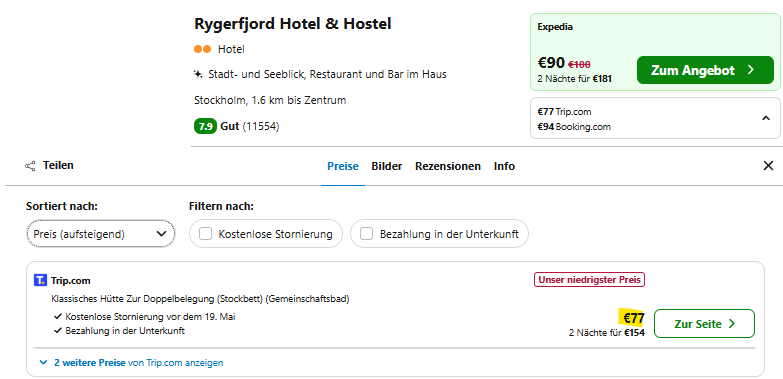
Task: Switch to the Bilder tab
Action: pos(387,166)
